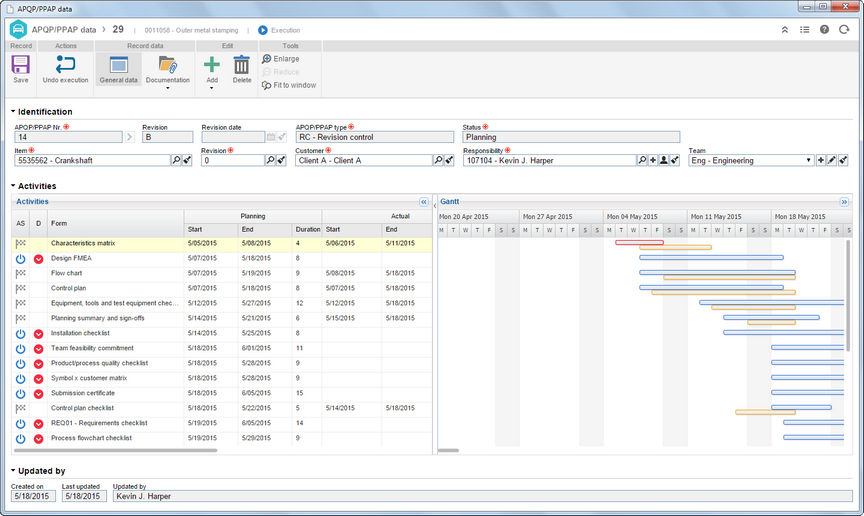Viewport: 864px width, 516px height.
Task: Click the Customer field Client A
Action: pyautogui.click(x=364, y=160)
